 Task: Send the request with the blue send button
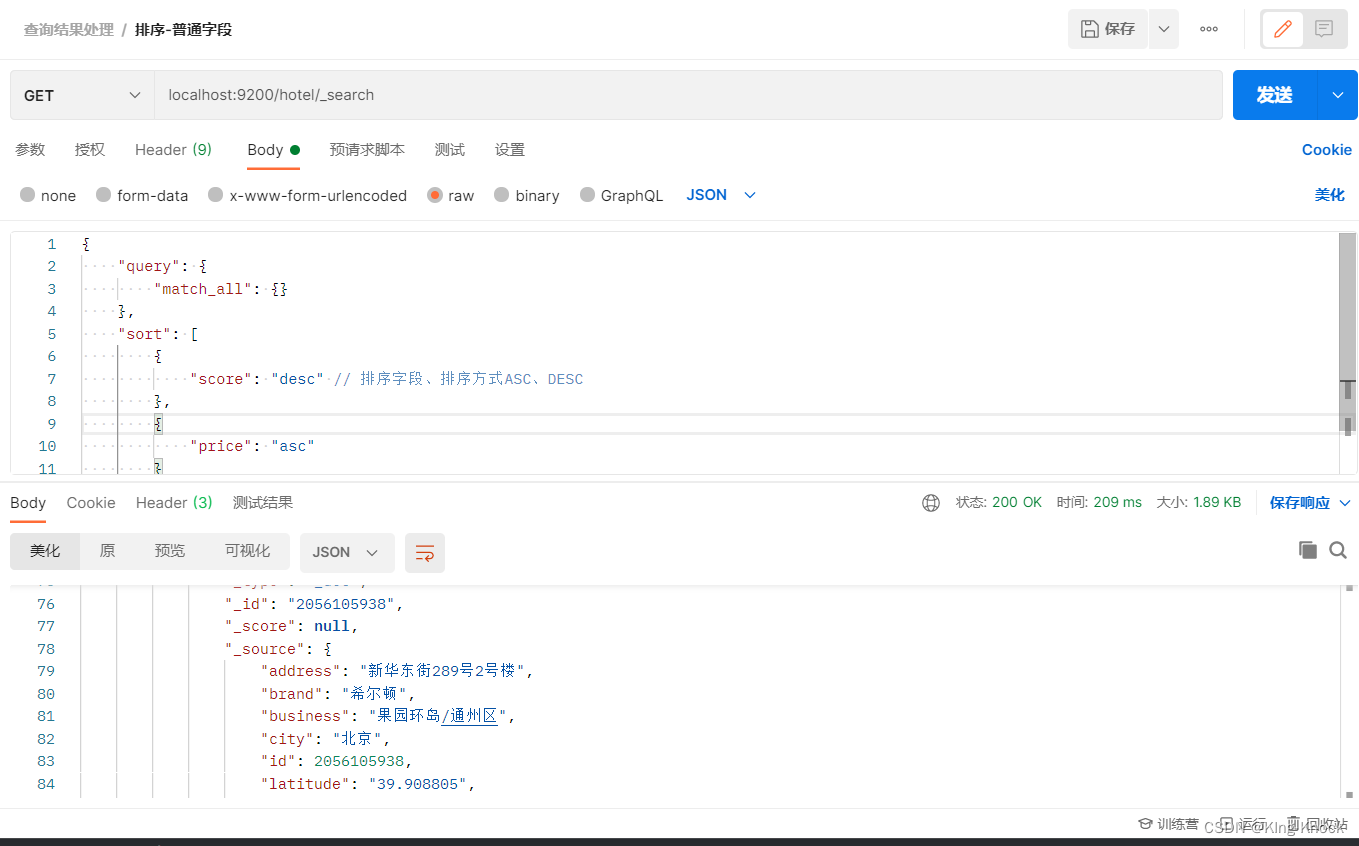point(1275,95)
